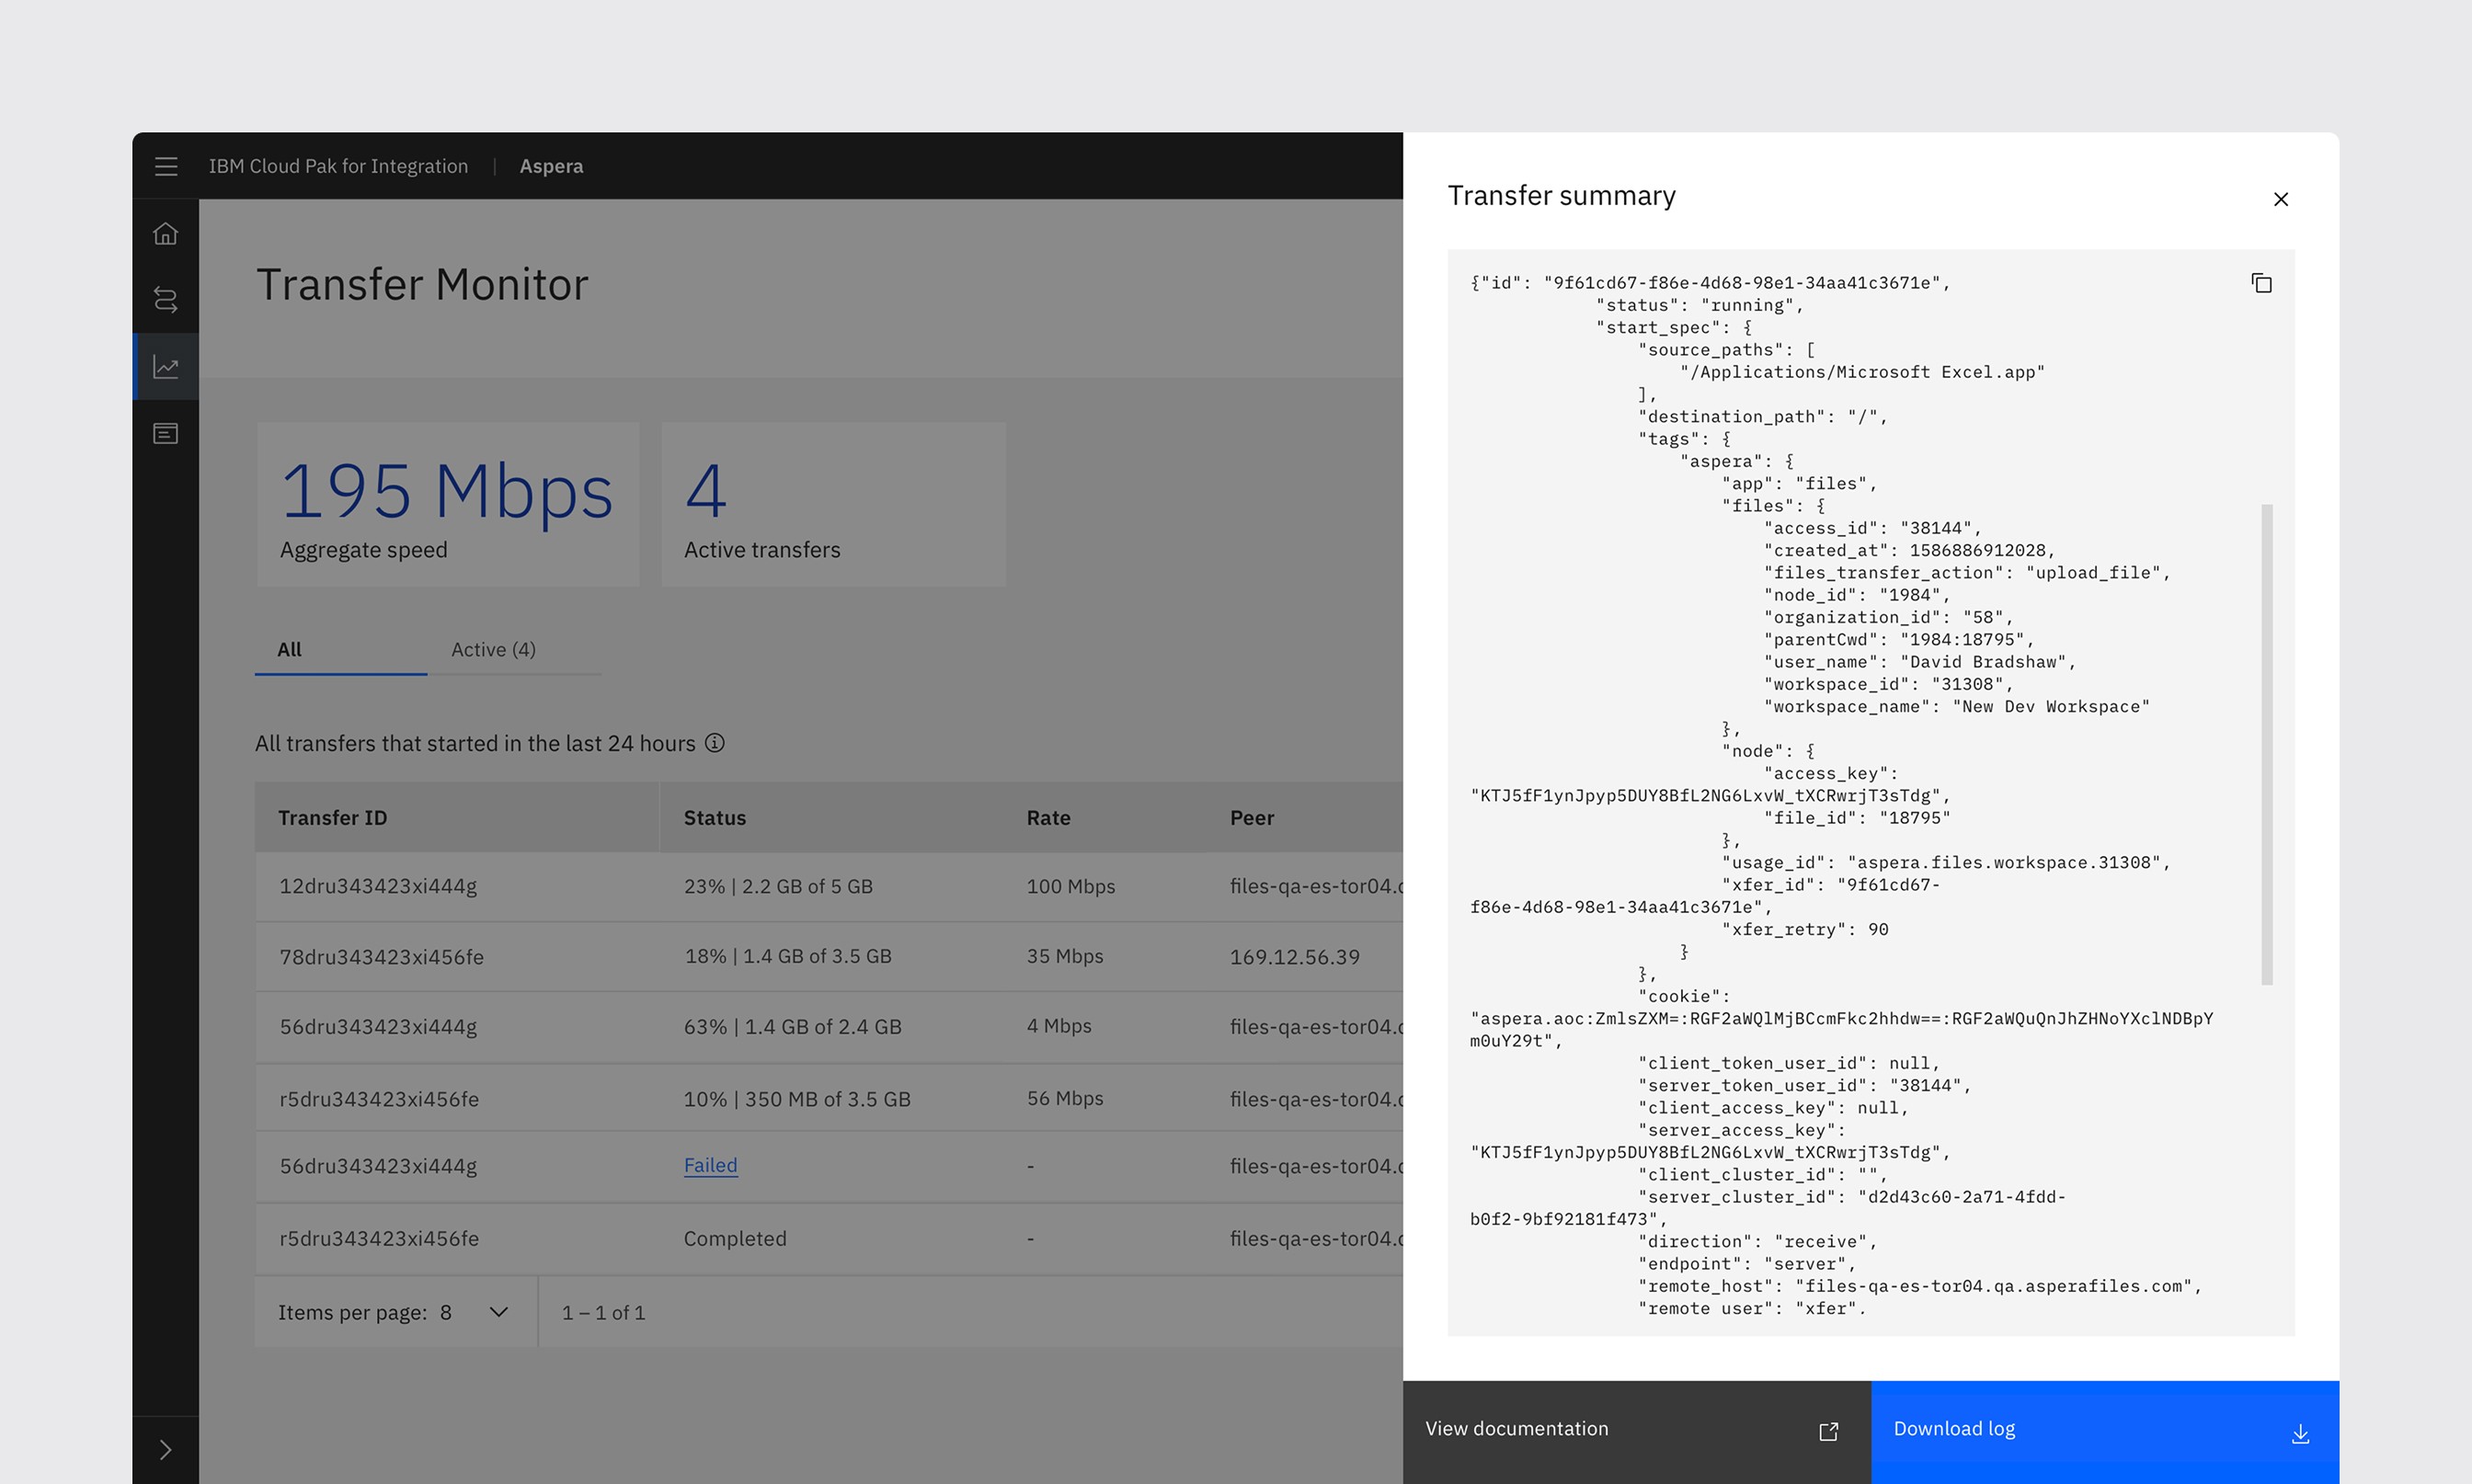Viewport: 2472px width, 1484px height.
Task: Click the Aspera header label
Action: tap(551, 166)
